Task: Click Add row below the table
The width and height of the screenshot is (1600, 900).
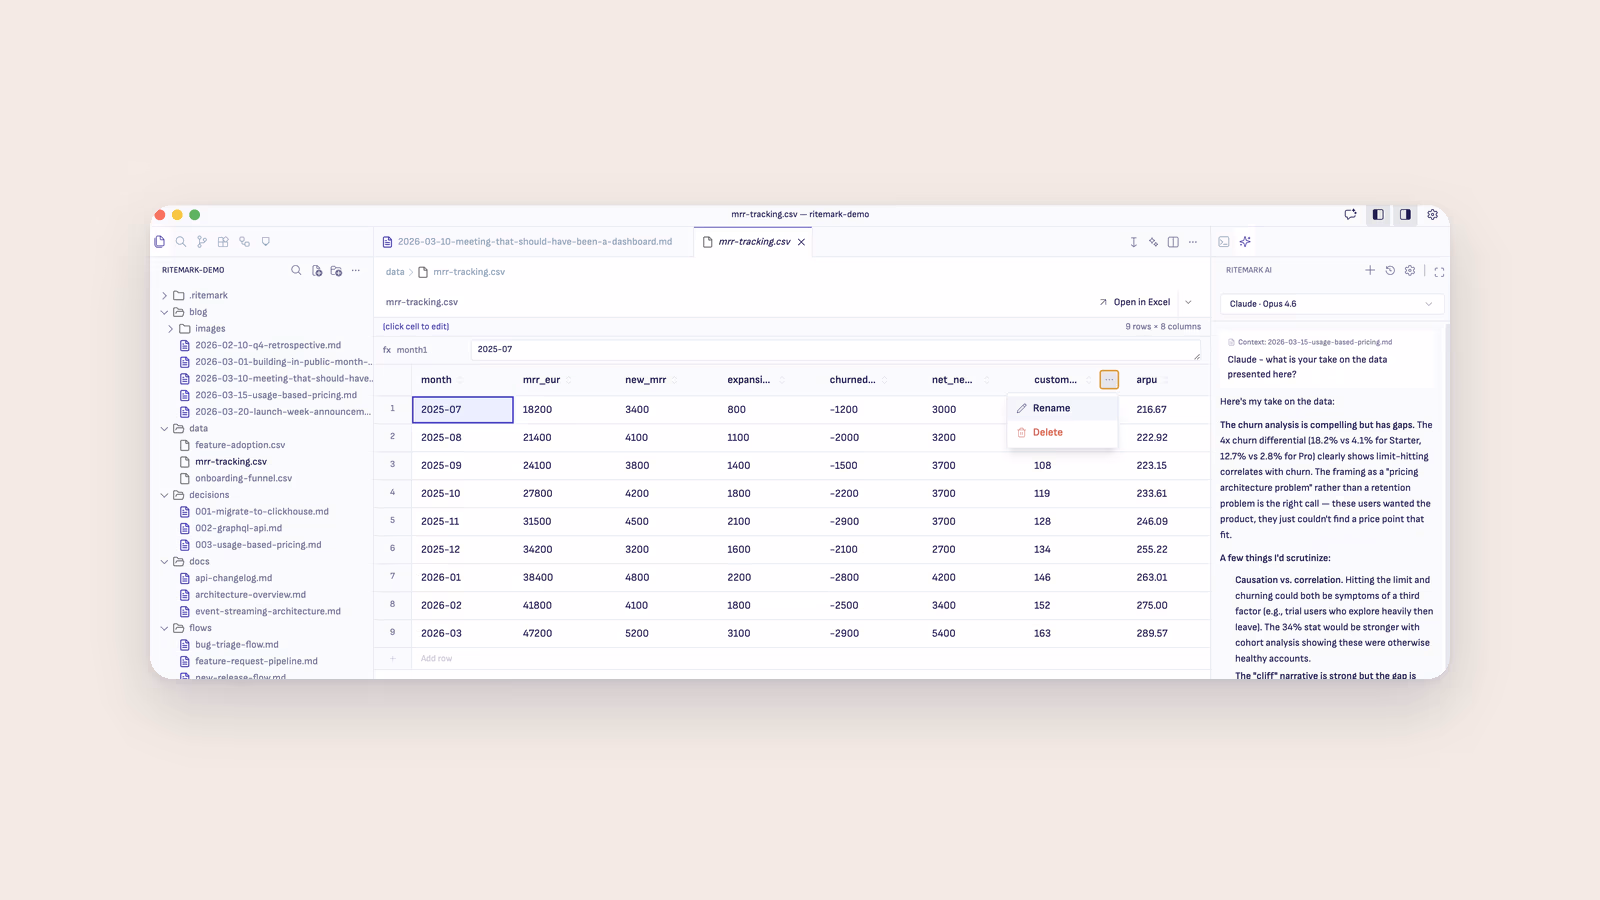Action: point(436,659)
